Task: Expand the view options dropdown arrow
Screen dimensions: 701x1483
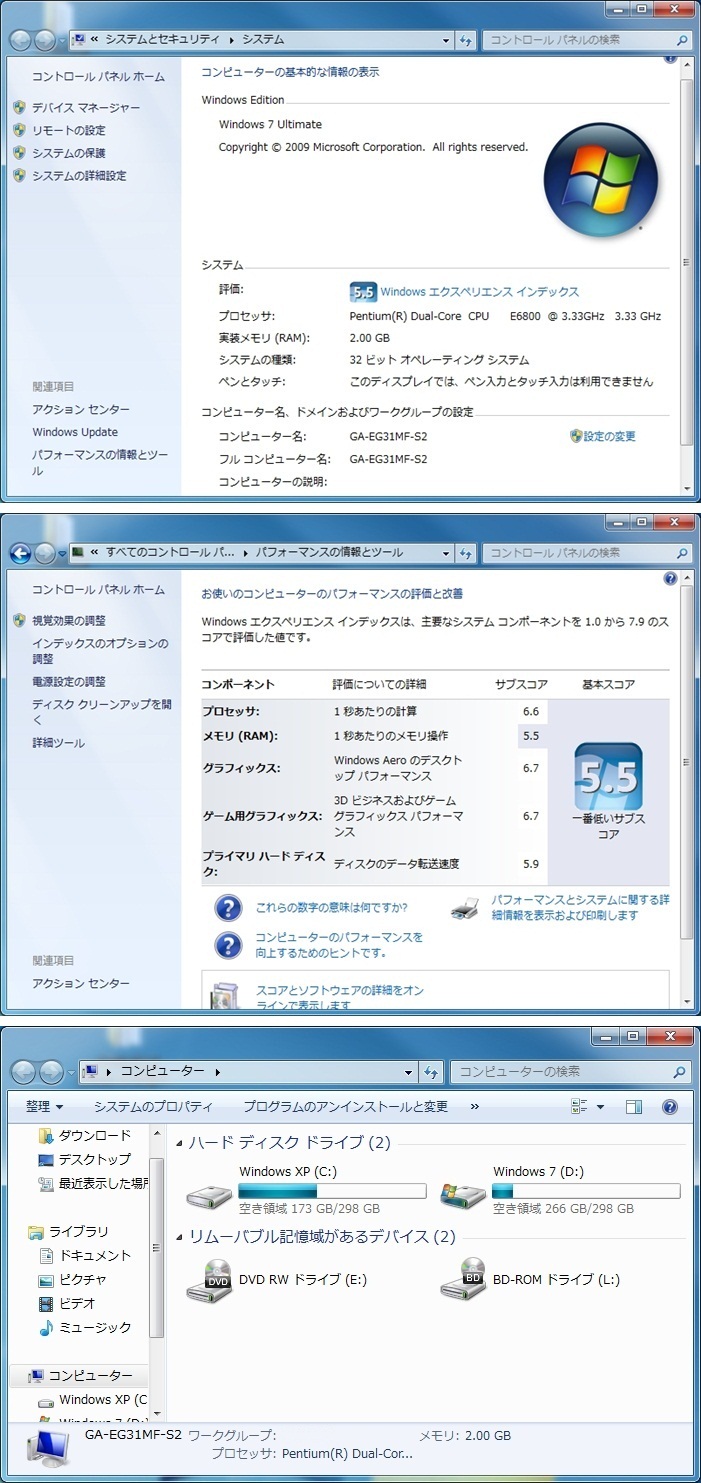Action: (600, 1107)
